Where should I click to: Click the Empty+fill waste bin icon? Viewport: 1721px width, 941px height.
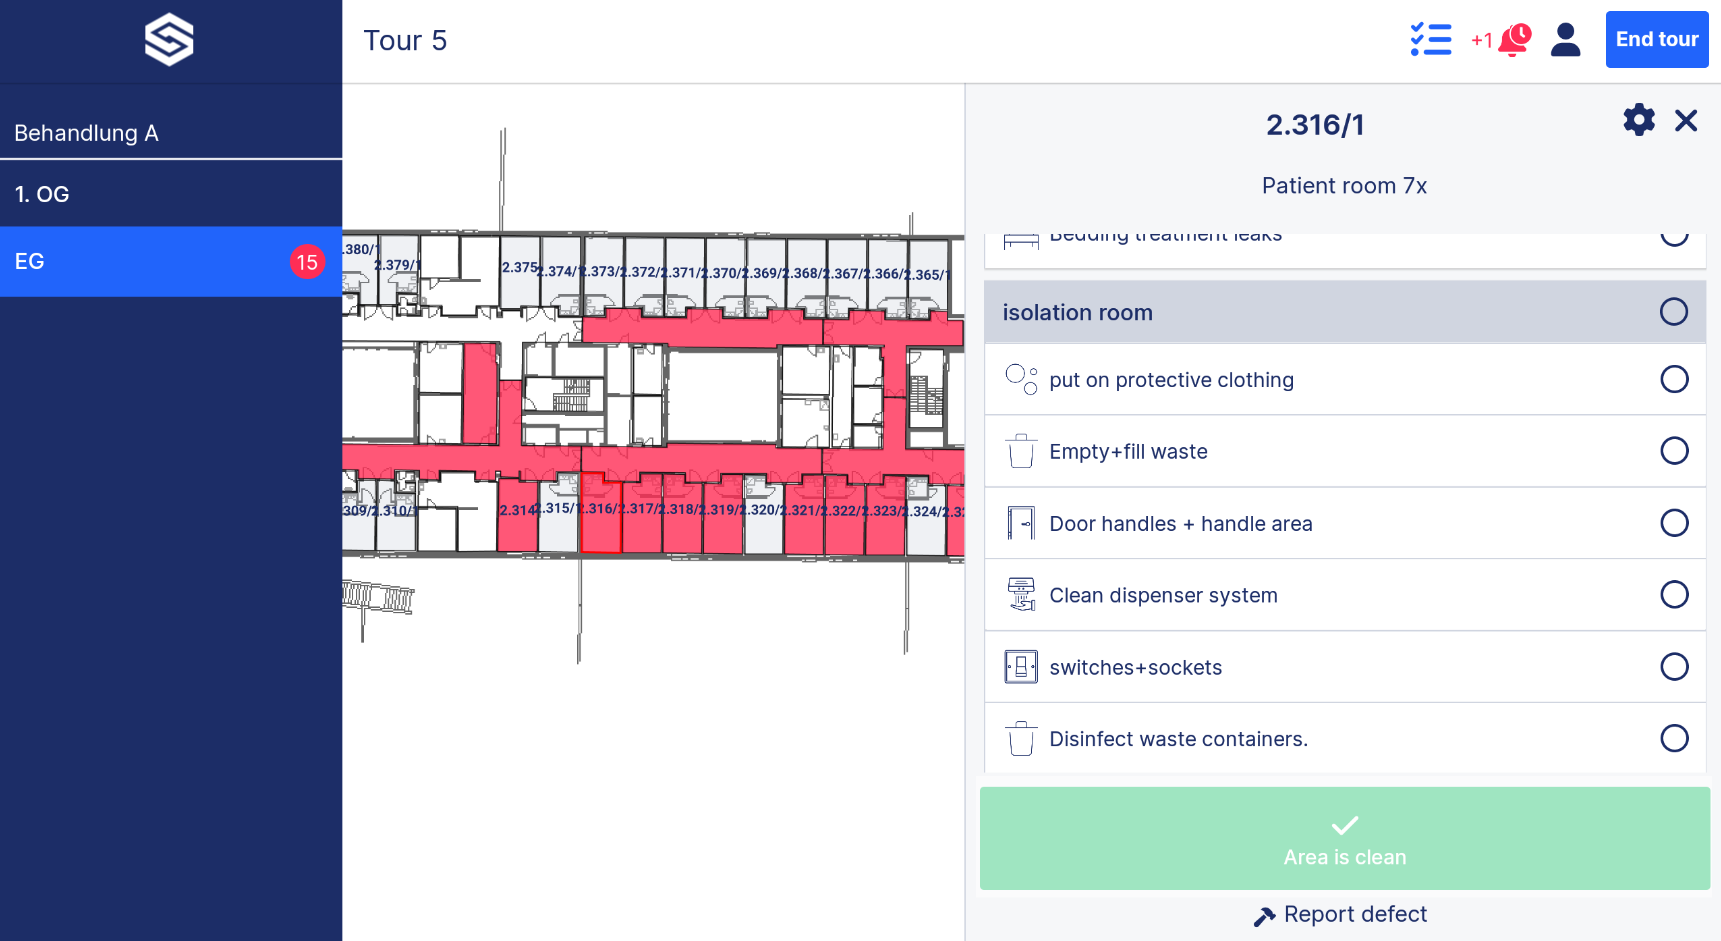click(x=1021, y=451)
